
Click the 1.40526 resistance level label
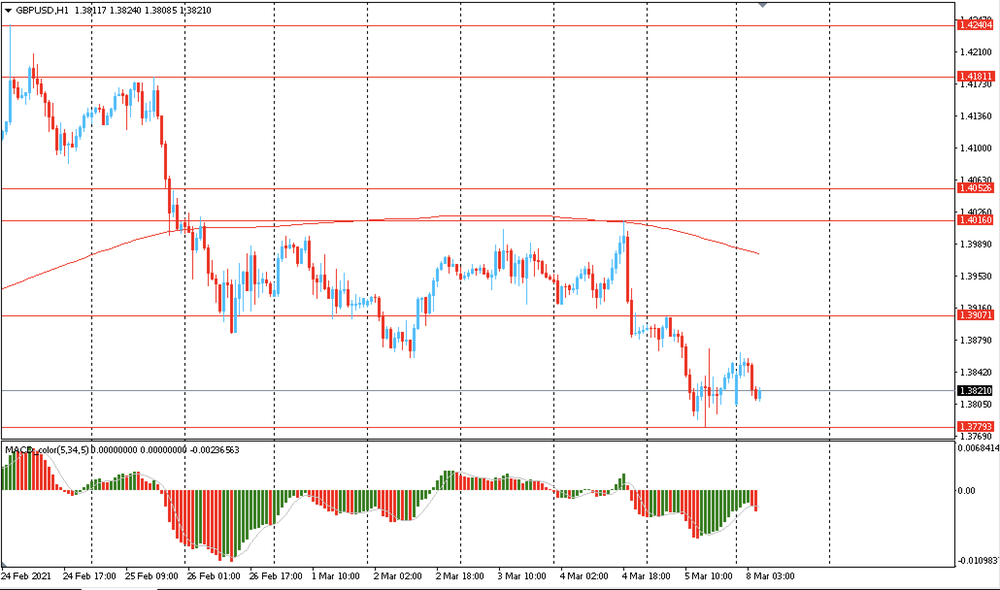tap(975, 188)
